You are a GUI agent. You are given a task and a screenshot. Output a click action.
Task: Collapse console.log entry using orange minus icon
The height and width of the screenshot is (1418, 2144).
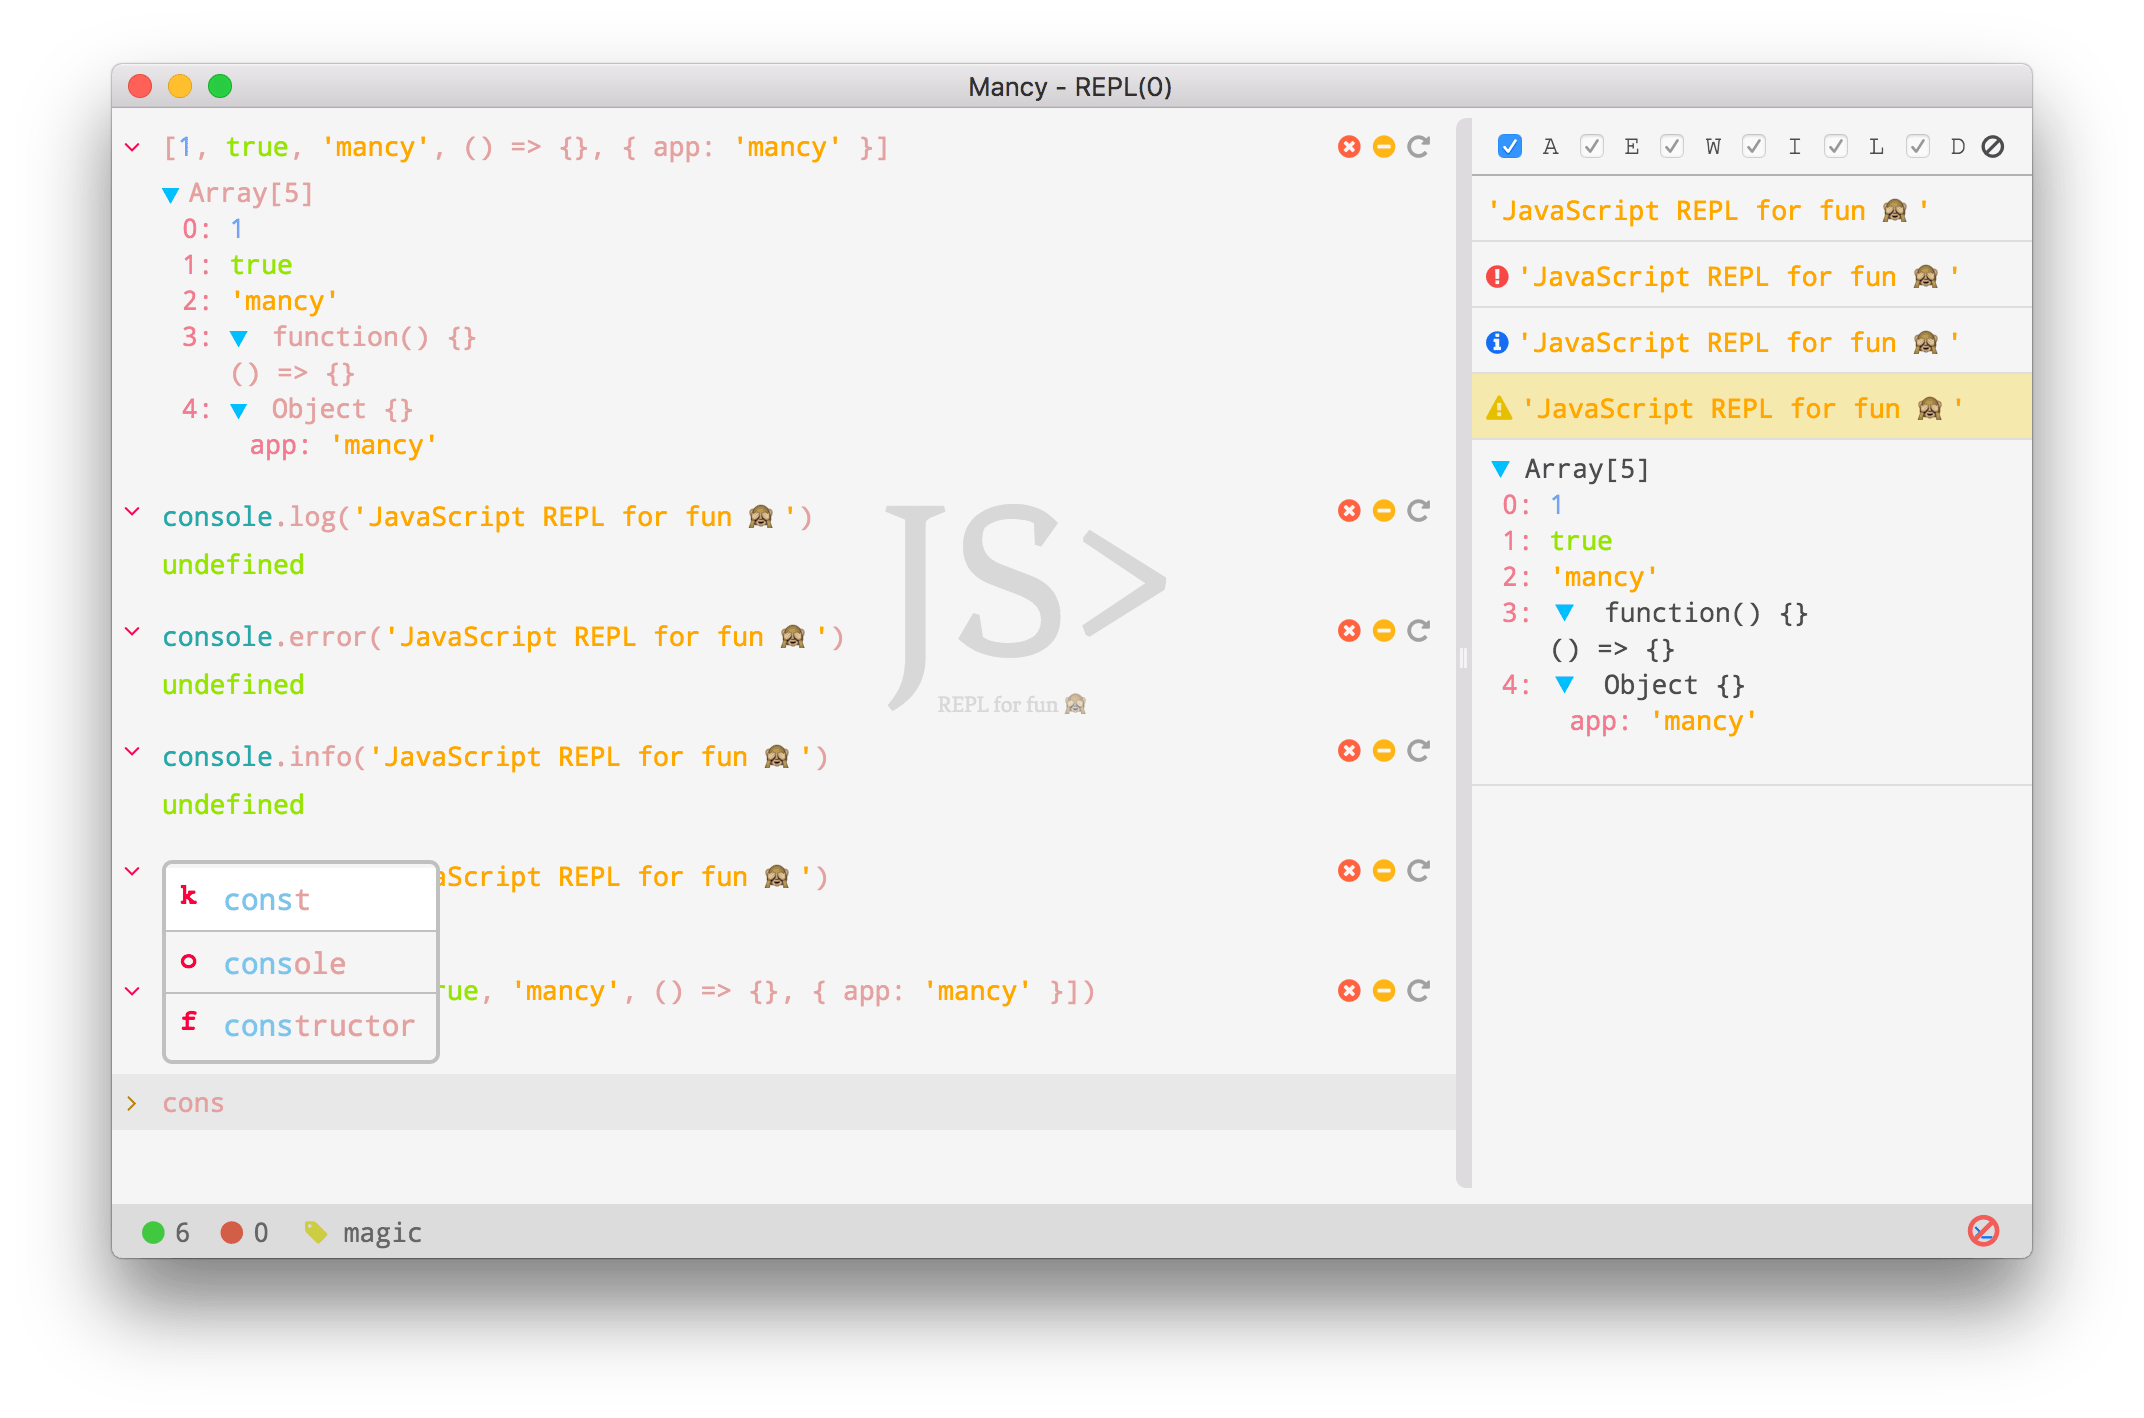point(1384,511)
